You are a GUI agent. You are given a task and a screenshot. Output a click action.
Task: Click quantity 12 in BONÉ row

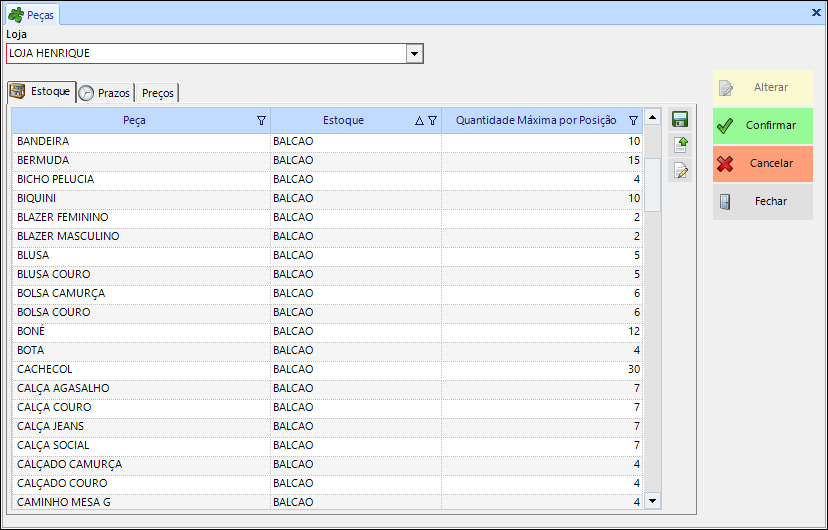[634, 332]
